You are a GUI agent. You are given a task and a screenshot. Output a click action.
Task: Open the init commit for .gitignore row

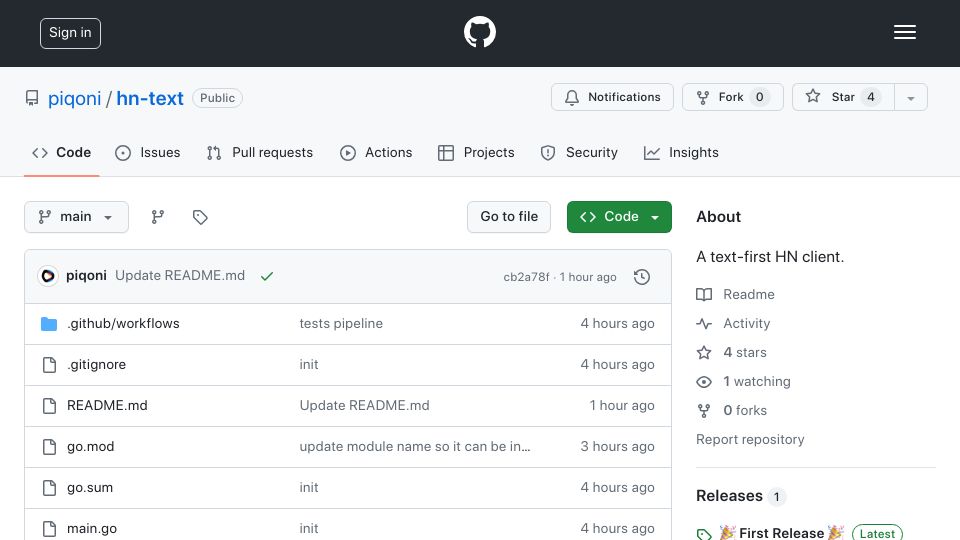pos(309,364)
